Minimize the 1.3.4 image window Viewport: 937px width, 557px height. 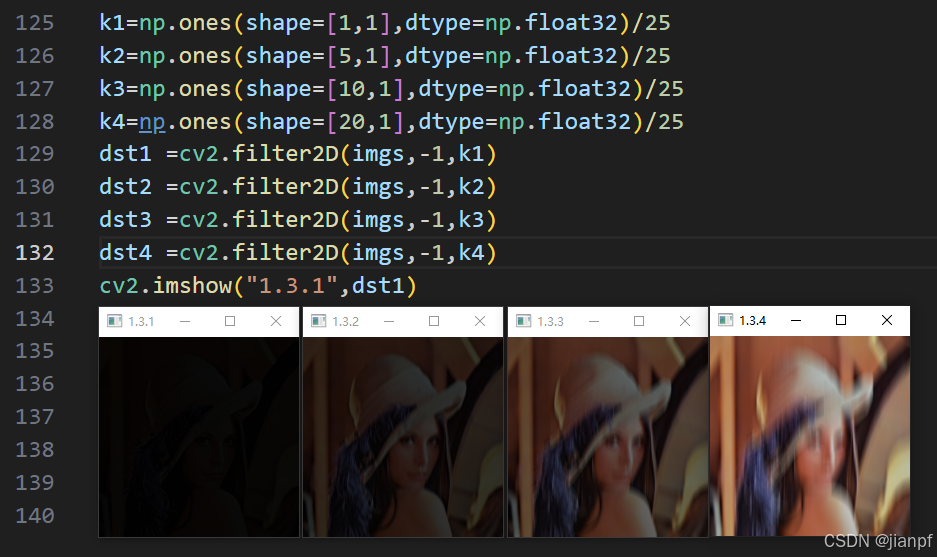pyautogui.click(x=795, y=320)
